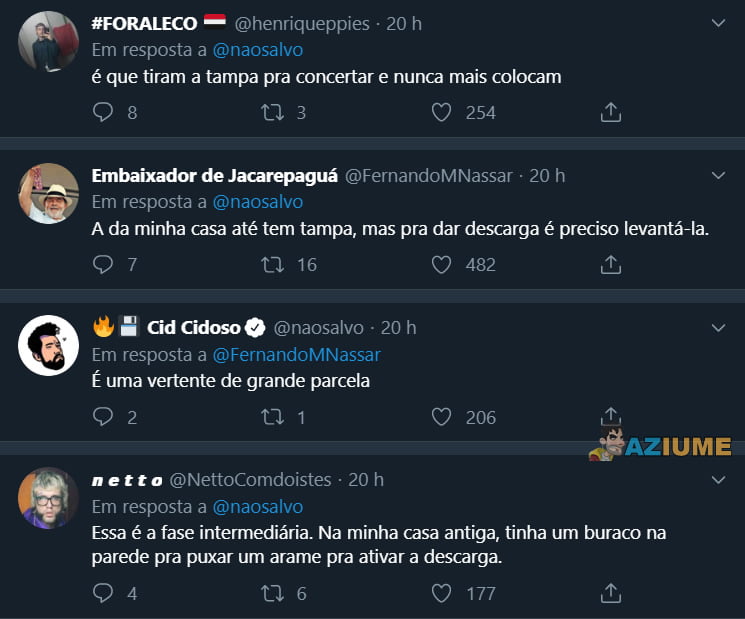The image size is (745, 619).
Task: Open Embaixador de Jacarepaguá's display name
Action: pyautogui.click(x=214, y=176)
